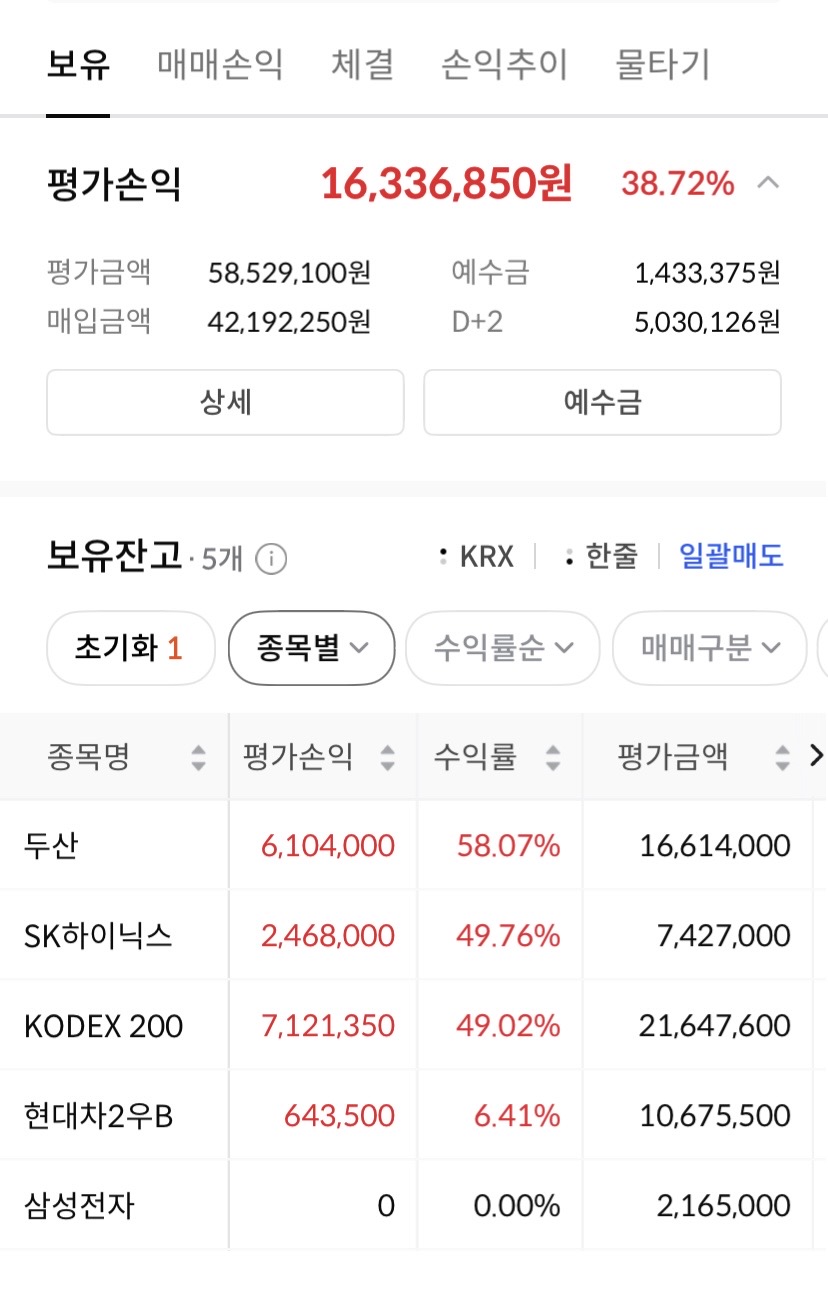The image size is (828, 1303).
Task: Tap the 일괄매도 link
Action: (x=731, y=556)
